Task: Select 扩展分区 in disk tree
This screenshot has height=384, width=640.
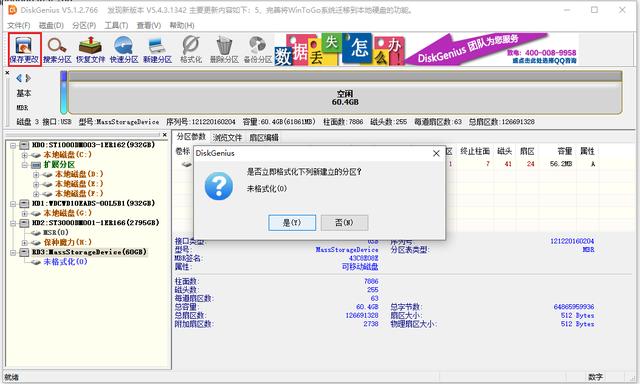Action: tap(59, 165)
